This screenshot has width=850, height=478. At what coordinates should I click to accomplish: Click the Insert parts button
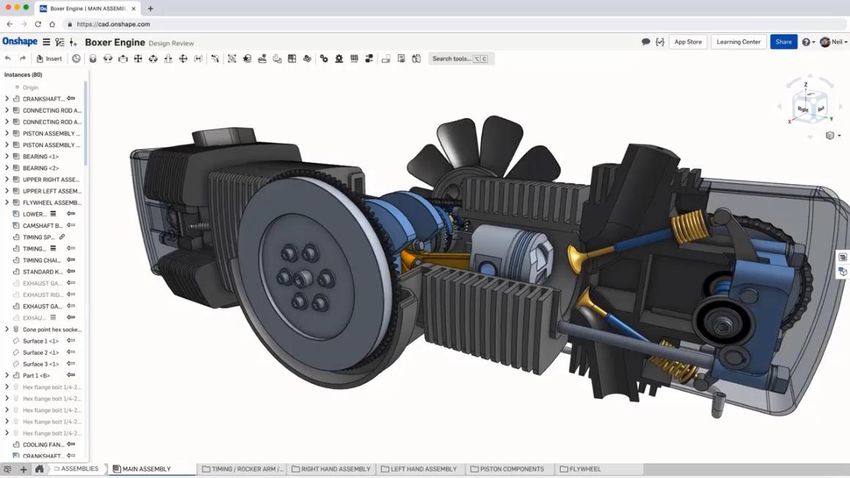click(49, 59)
